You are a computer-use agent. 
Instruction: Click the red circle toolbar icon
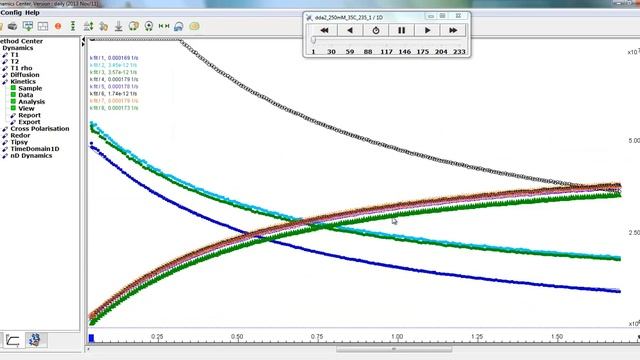[x=58, y=27]
